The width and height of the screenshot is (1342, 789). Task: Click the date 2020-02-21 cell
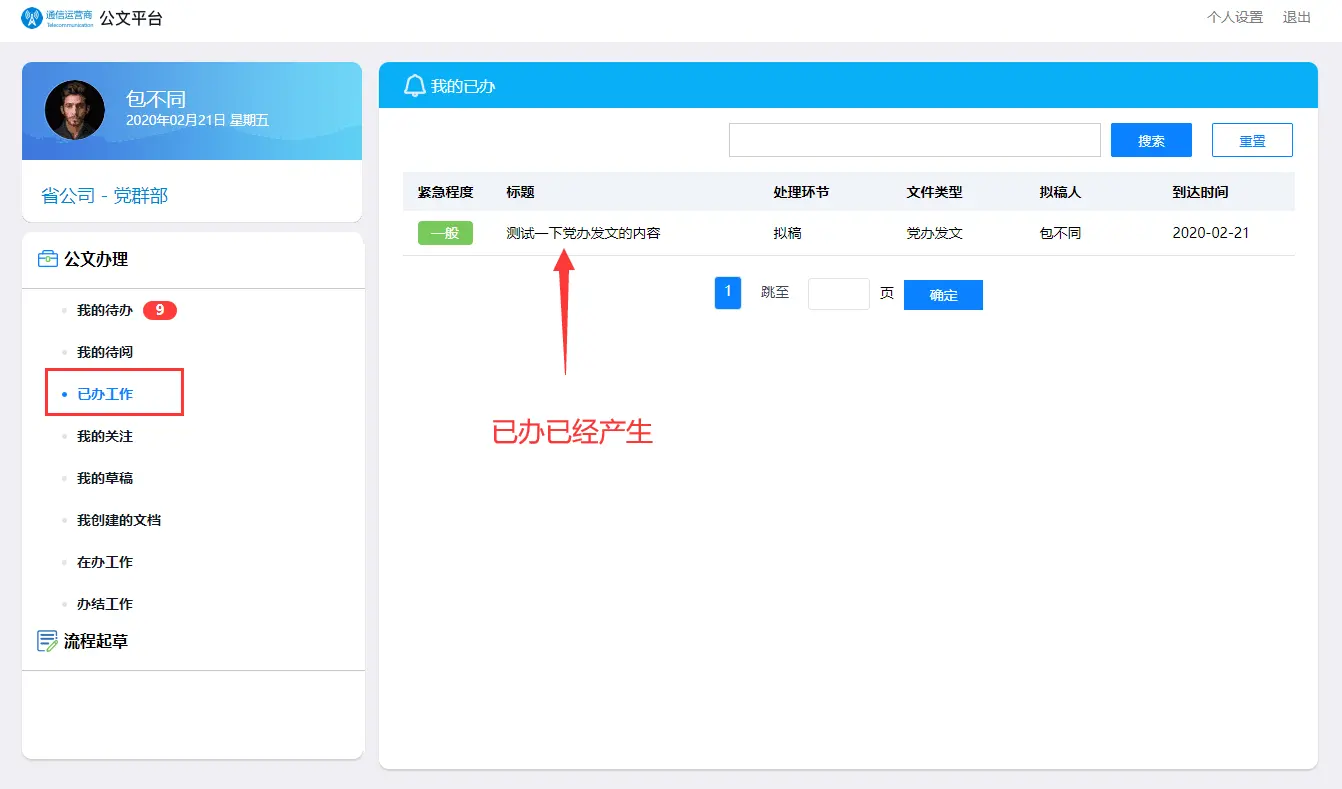(x=1211, y=233)
